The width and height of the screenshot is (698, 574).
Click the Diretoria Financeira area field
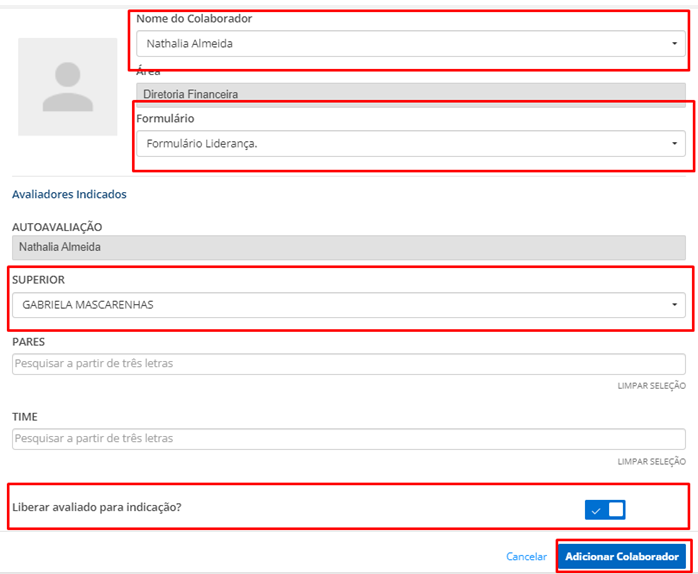(x=410, y=94)
